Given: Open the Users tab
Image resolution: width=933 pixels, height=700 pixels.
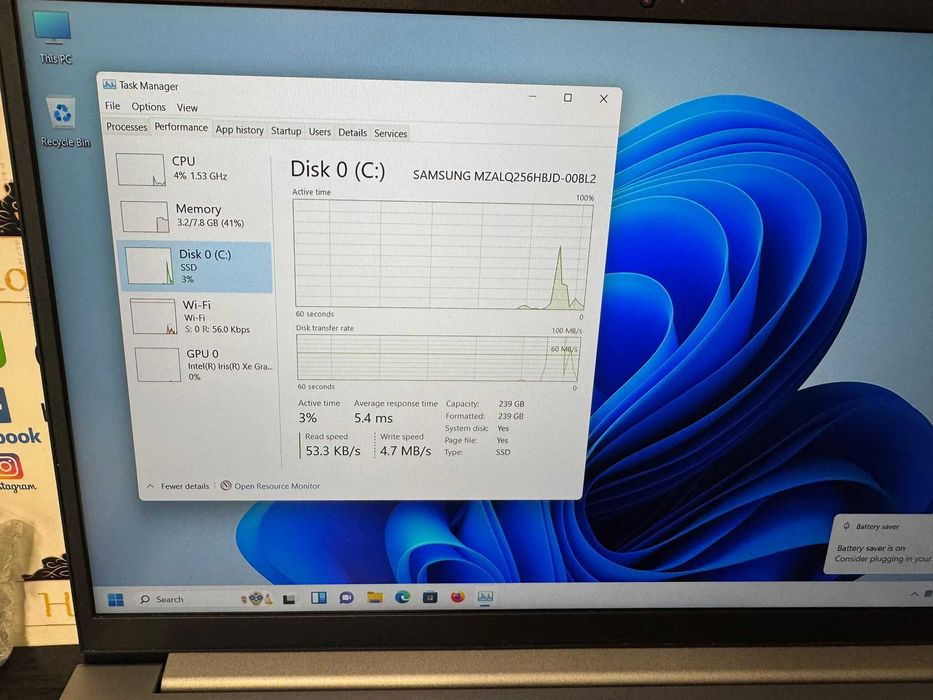Looking at the screenshot, I should pos(320,132).
